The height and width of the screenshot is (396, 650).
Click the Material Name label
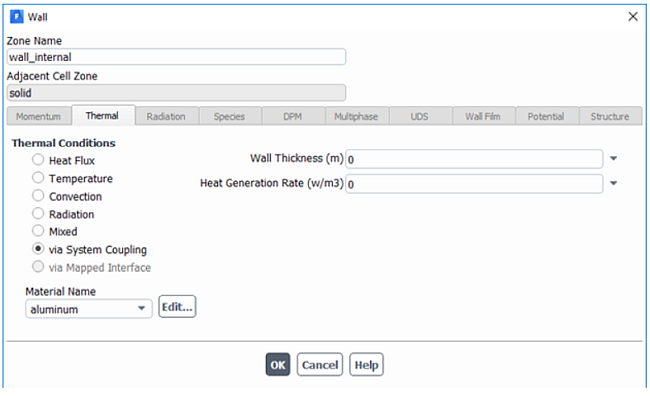[61, 292]
